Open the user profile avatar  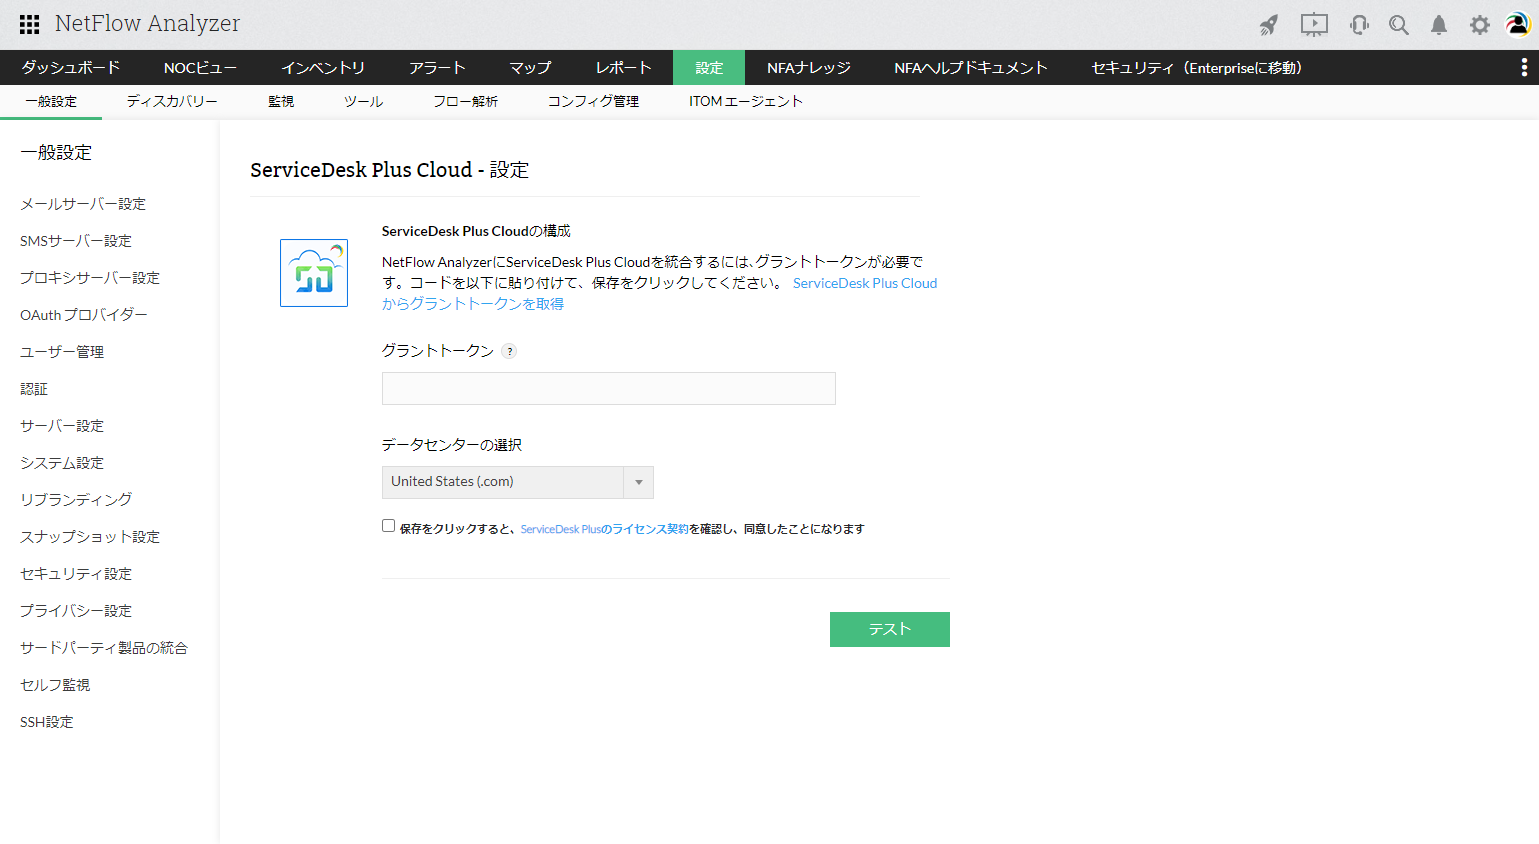click(x=1518, y=24)
